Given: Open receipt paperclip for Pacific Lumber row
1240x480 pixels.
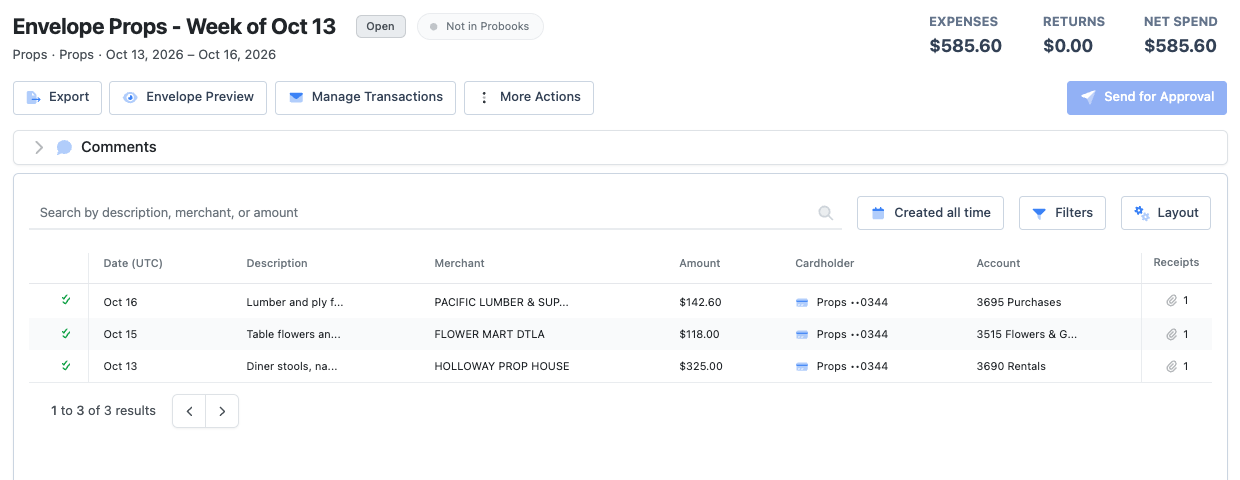Looking at the screenshot, I should pos(1171,301).
